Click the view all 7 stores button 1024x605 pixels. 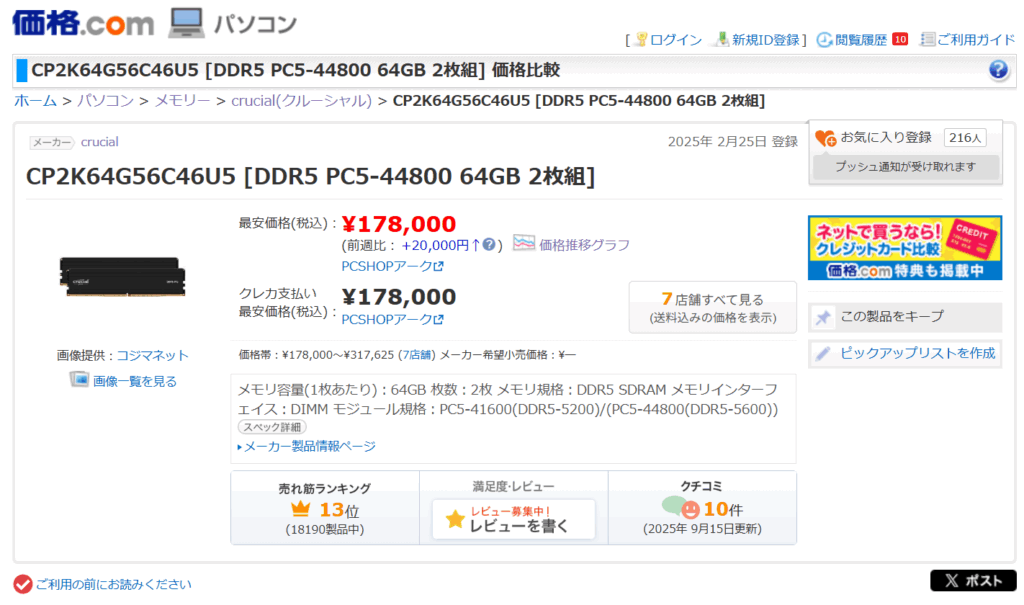coord(712,306)
